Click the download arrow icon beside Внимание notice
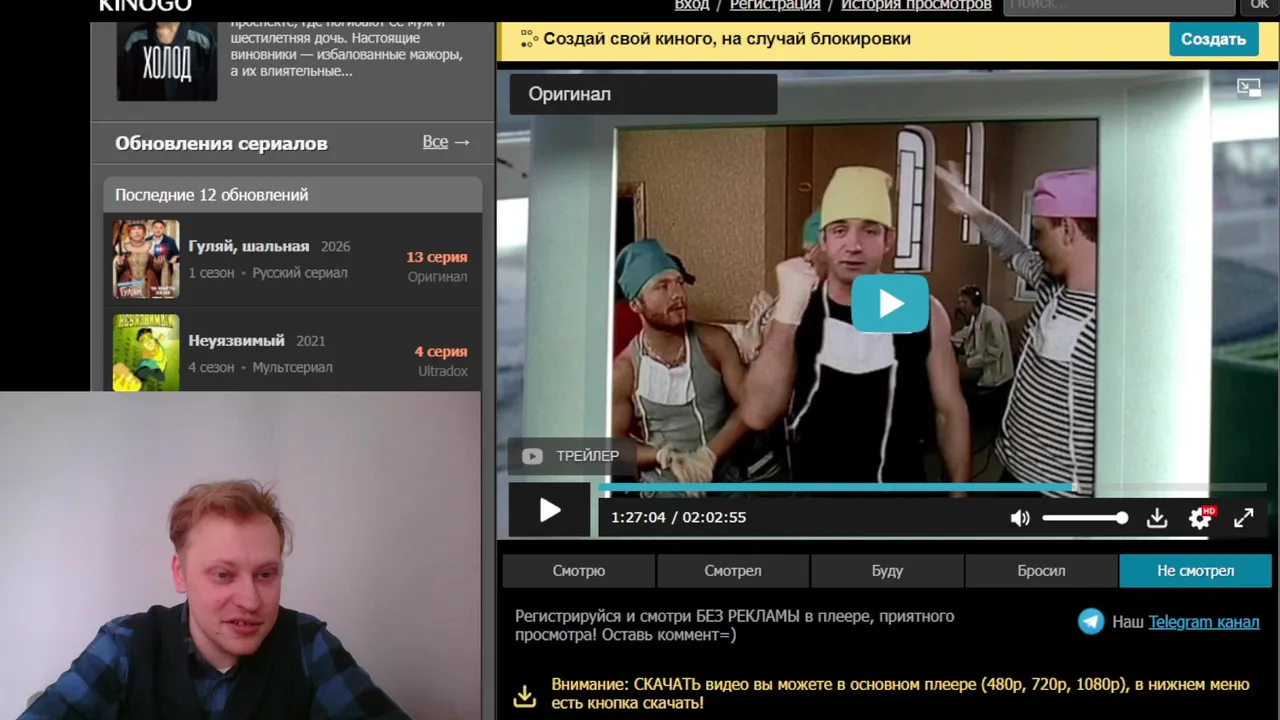 coord(525,695)
